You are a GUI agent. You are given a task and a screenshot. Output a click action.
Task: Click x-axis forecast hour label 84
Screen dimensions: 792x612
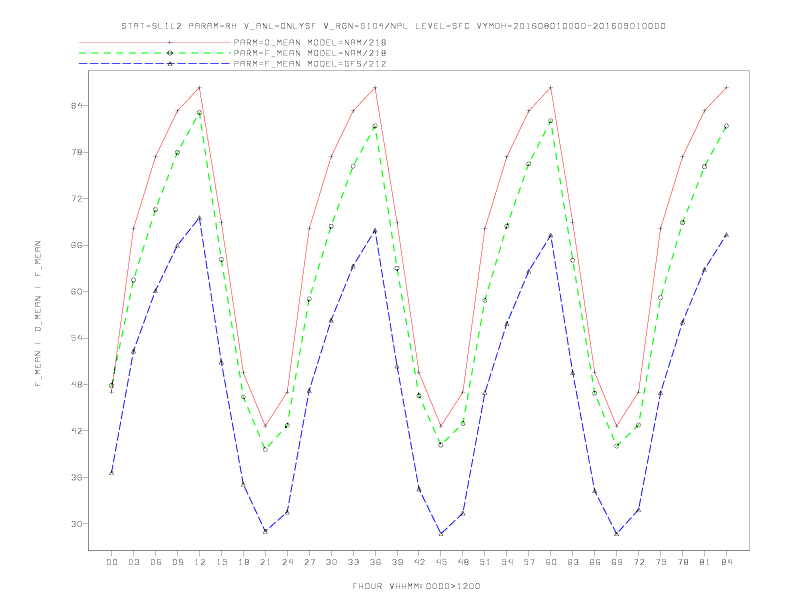726,562
